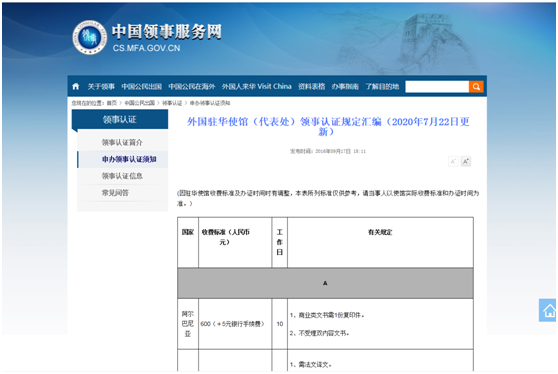Select 领事认证简介 in sidebar
The height and width of the screenshot is (374, 558).
point(122,143)
